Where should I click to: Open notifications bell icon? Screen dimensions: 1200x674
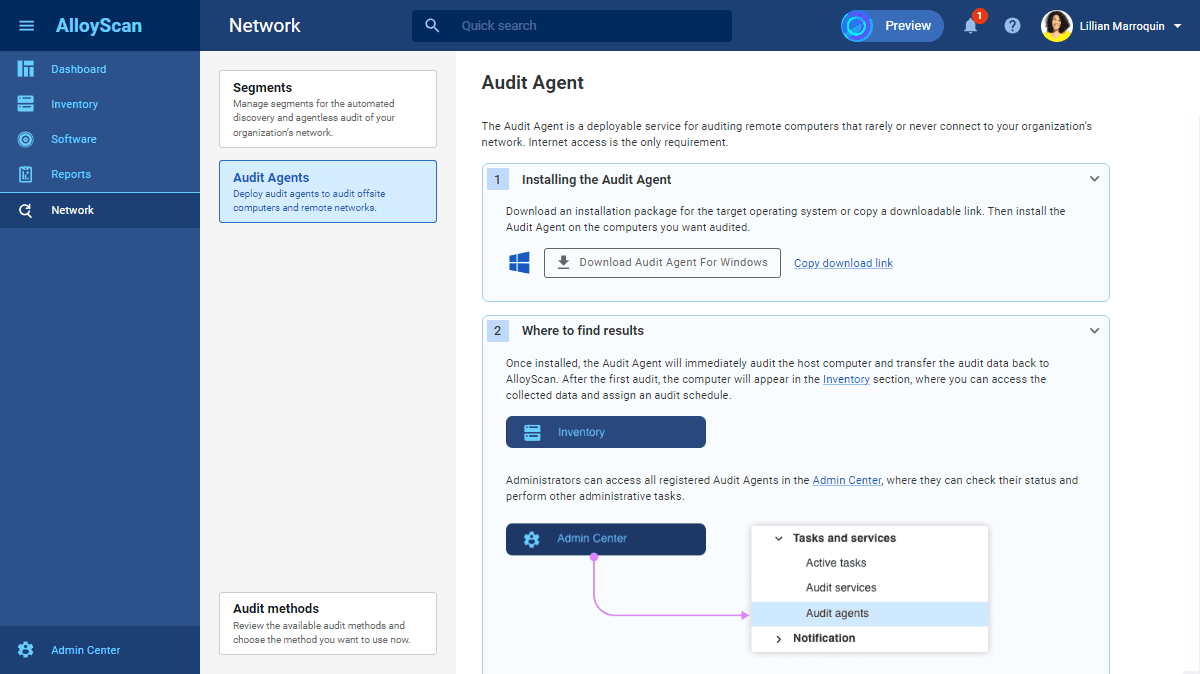970,26
